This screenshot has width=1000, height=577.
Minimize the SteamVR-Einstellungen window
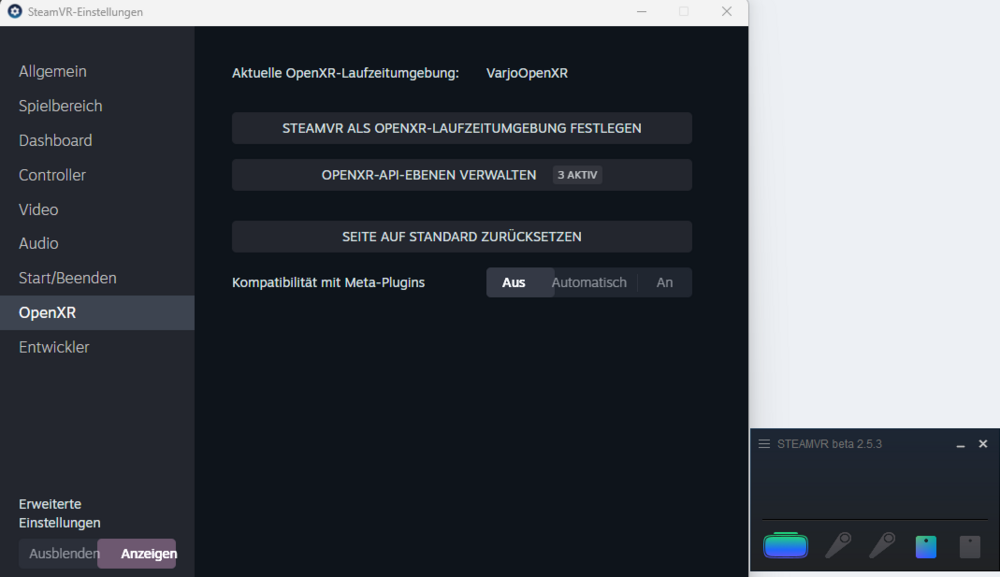click(x=642, y=11)
